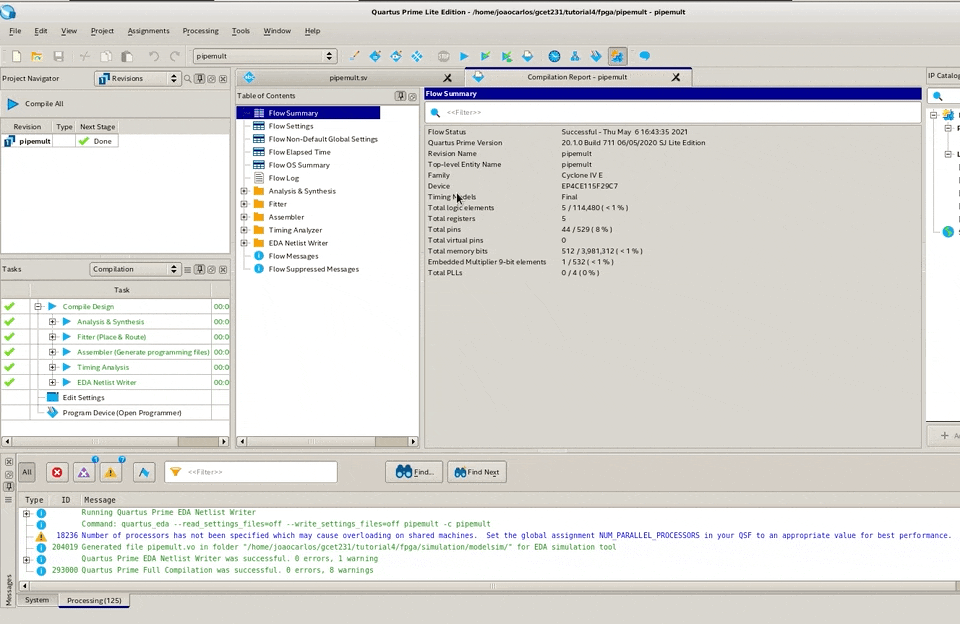Image resolution: width=960 pixels, height=624 pixels.
Task: Click the list icon in Tasks panel header
Action: (x=188, y=269)
